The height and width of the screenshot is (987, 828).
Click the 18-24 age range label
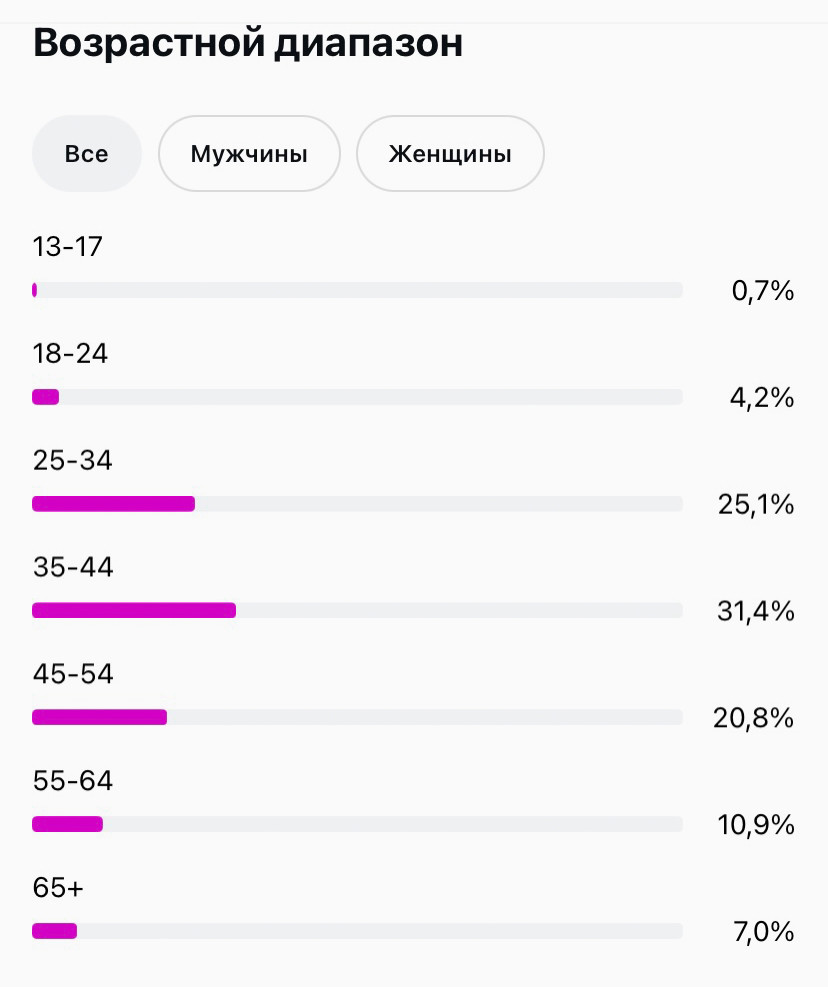point(70,353)
